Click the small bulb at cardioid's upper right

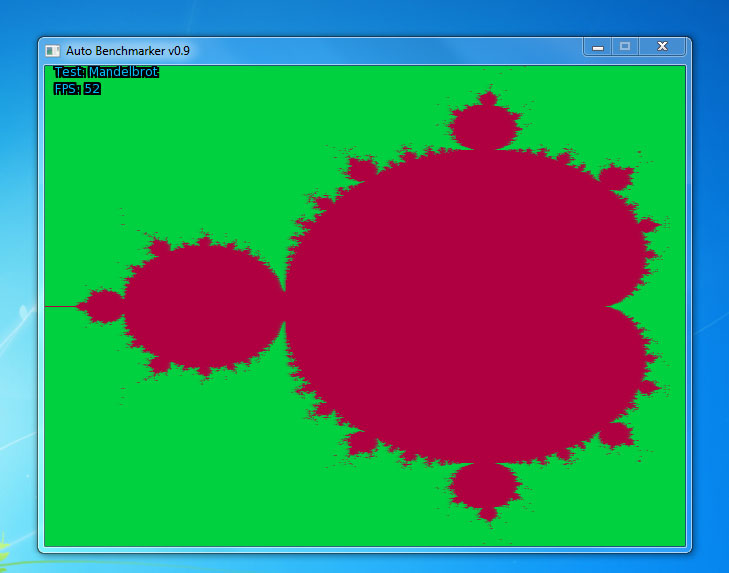(617, 178)
